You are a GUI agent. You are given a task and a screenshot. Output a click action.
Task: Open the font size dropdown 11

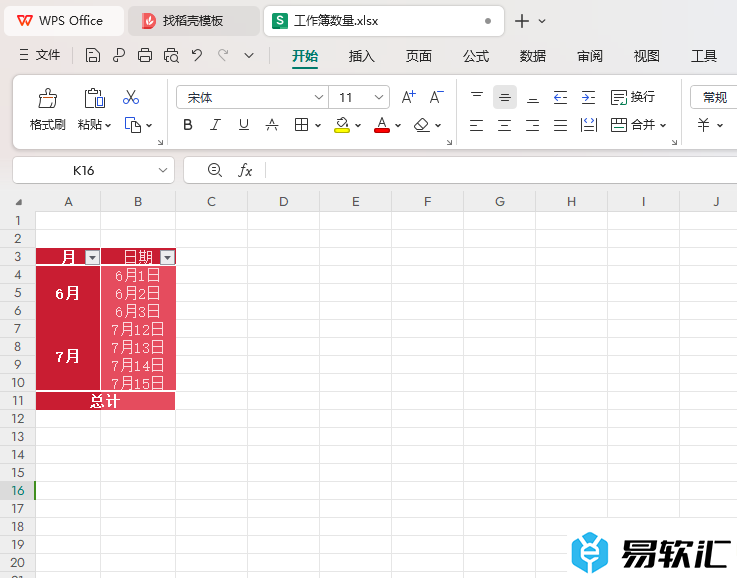(x=379, y=97)
